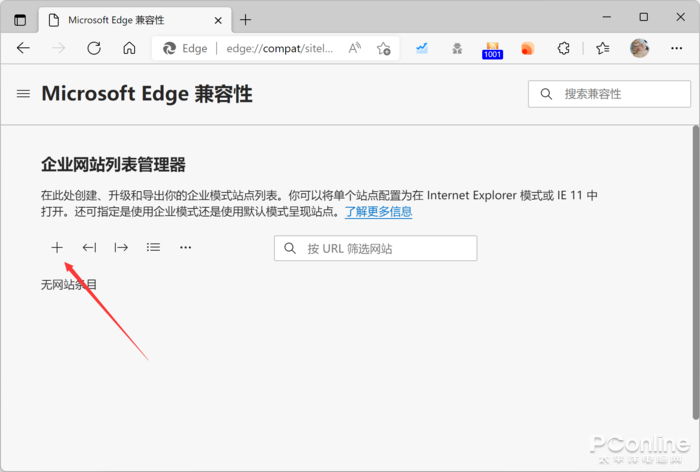Click the 企业网站列表管理器 heading

113,164
